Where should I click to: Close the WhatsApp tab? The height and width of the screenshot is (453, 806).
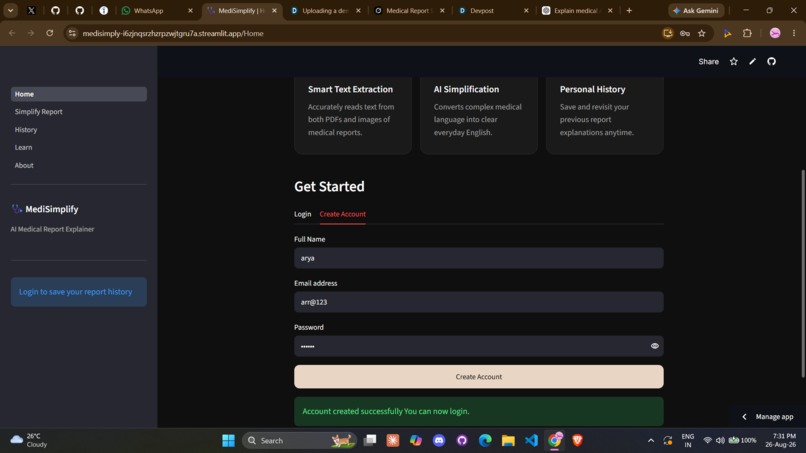tap(190, 10)
